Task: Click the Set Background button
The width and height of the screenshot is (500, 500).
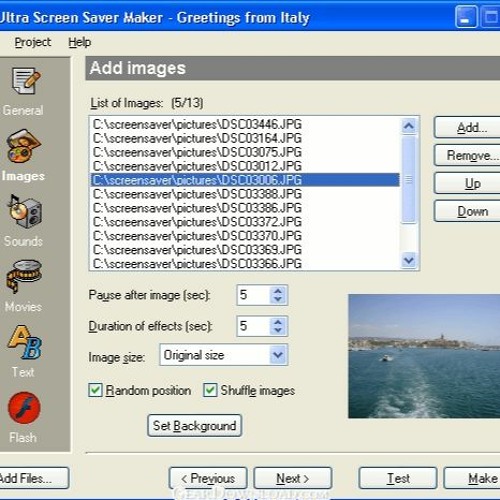Action: click(x=195, y=425)
